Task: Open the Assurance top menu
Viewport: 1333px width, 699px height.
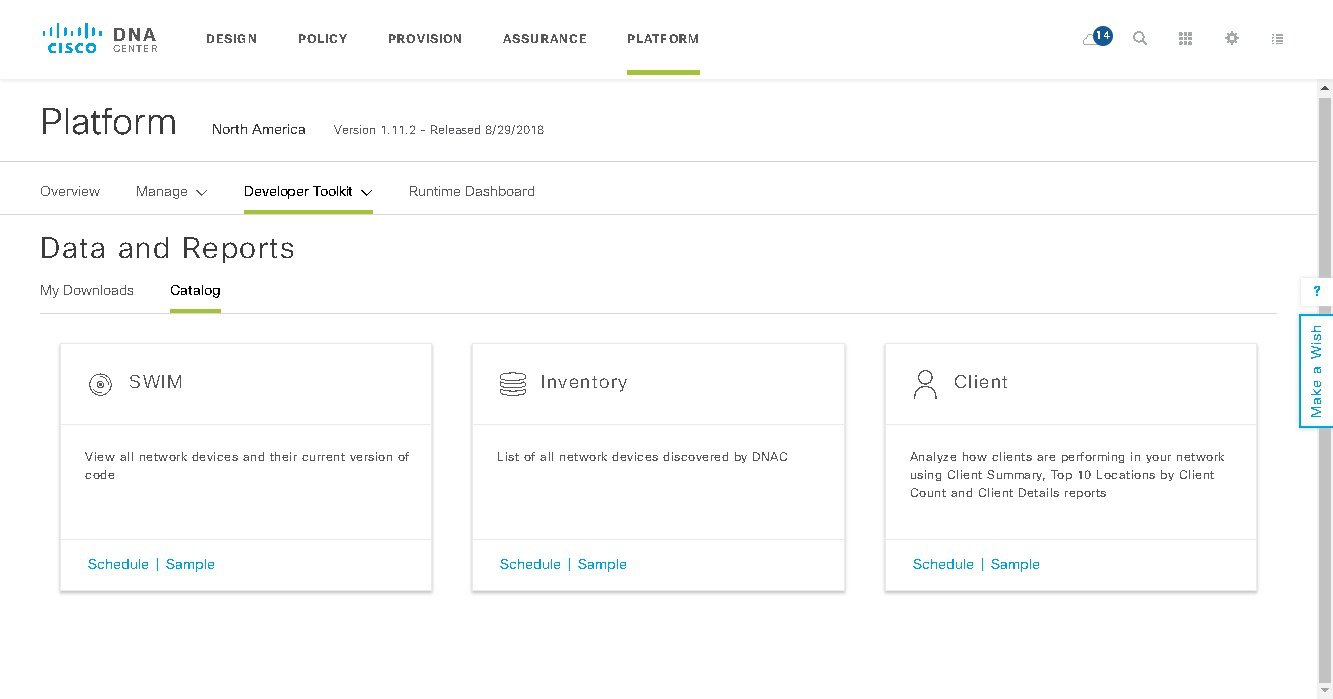Action: coord(545,38)
